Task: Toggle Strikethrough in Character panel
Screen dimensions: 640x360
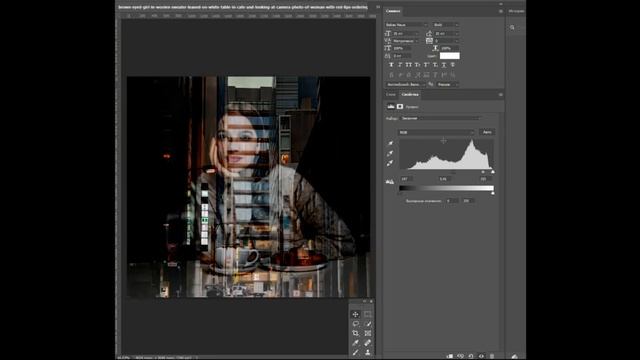Action: pos(453,65)
